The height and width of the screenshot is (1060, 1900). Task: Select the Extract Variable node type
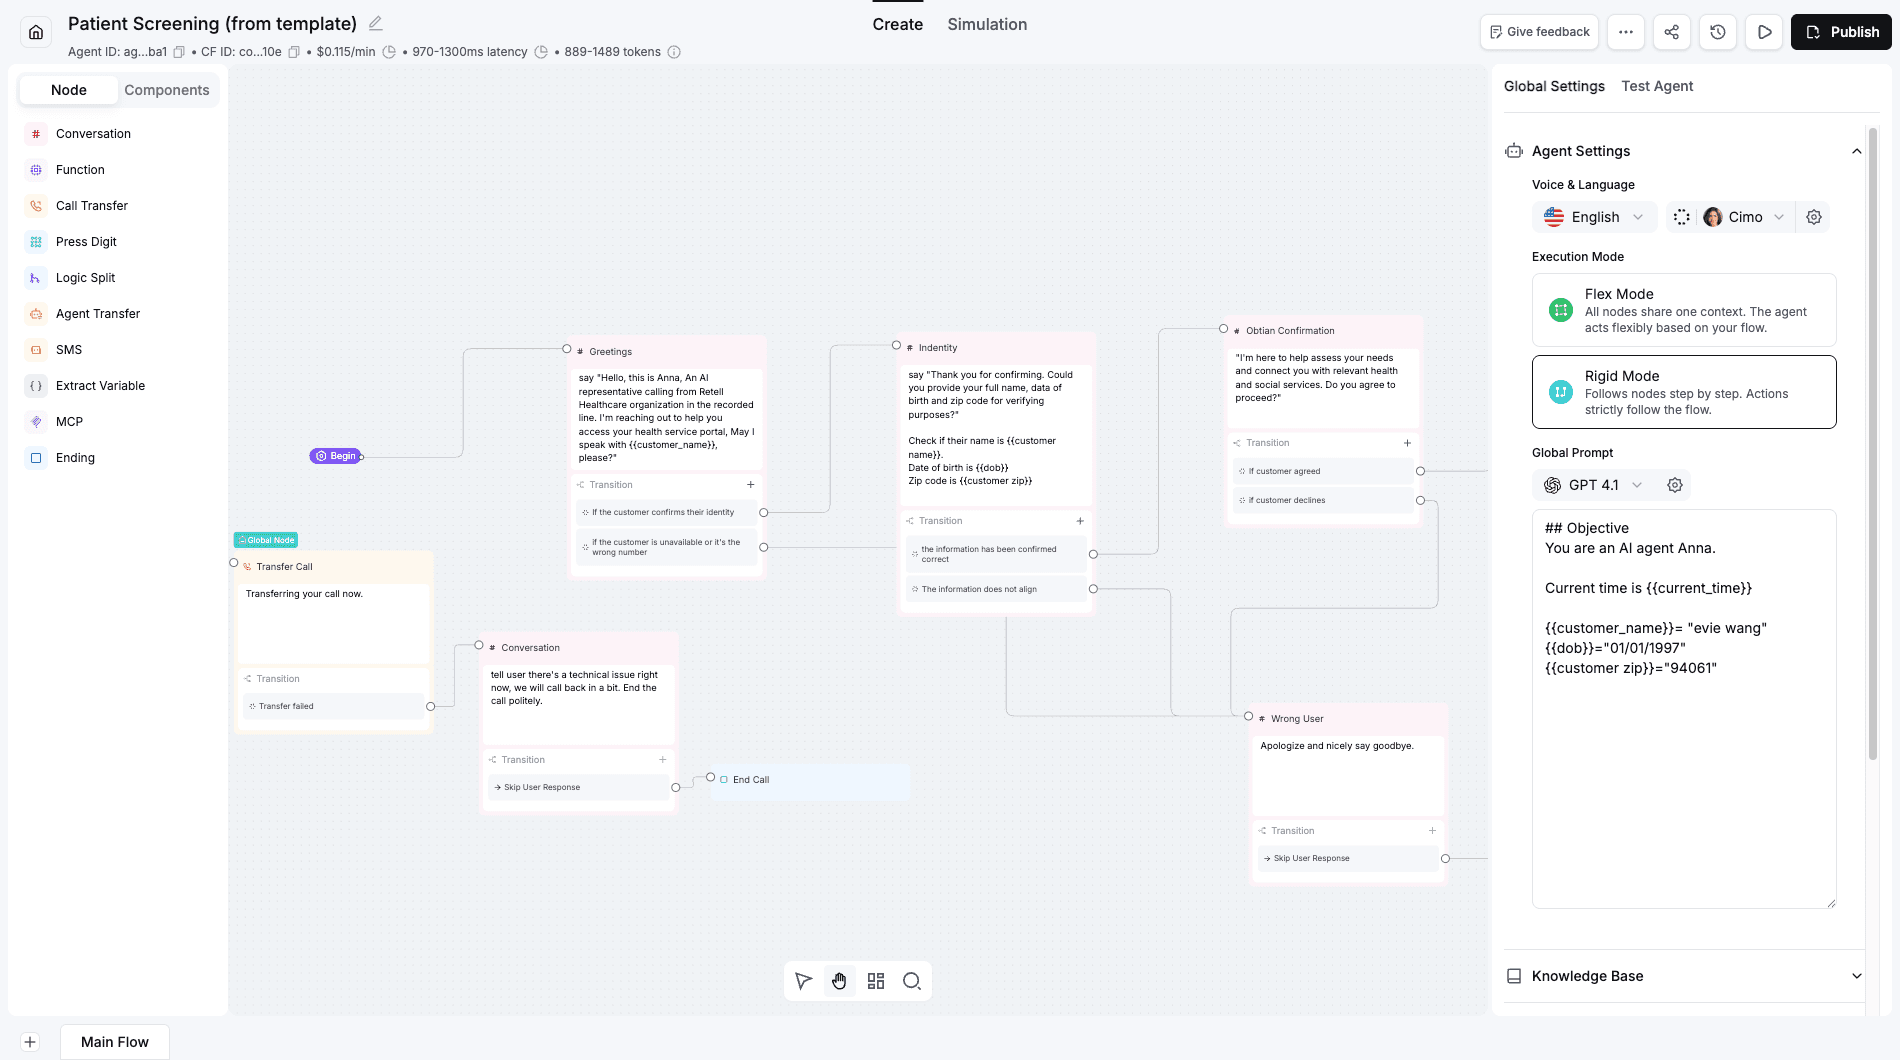[100, 385]
